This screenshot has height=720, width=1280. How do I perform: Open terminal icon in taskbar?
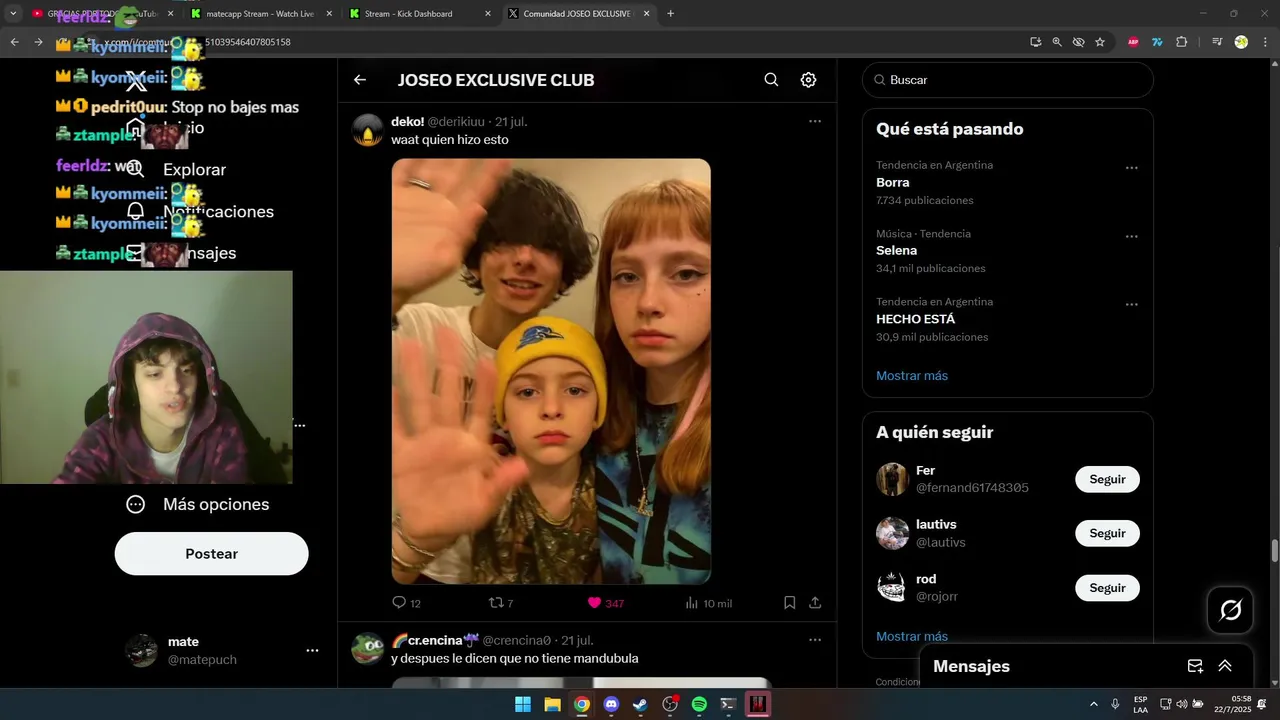tap(729, 705)
